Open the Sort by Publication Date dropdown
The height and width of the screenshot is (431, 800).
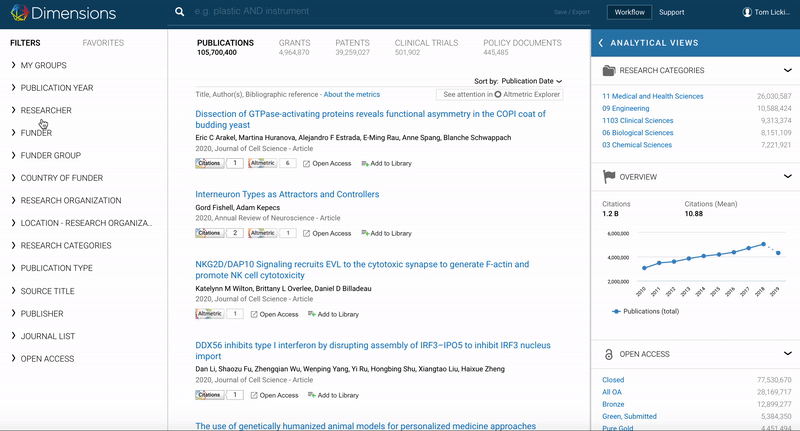tap(531, 80)
